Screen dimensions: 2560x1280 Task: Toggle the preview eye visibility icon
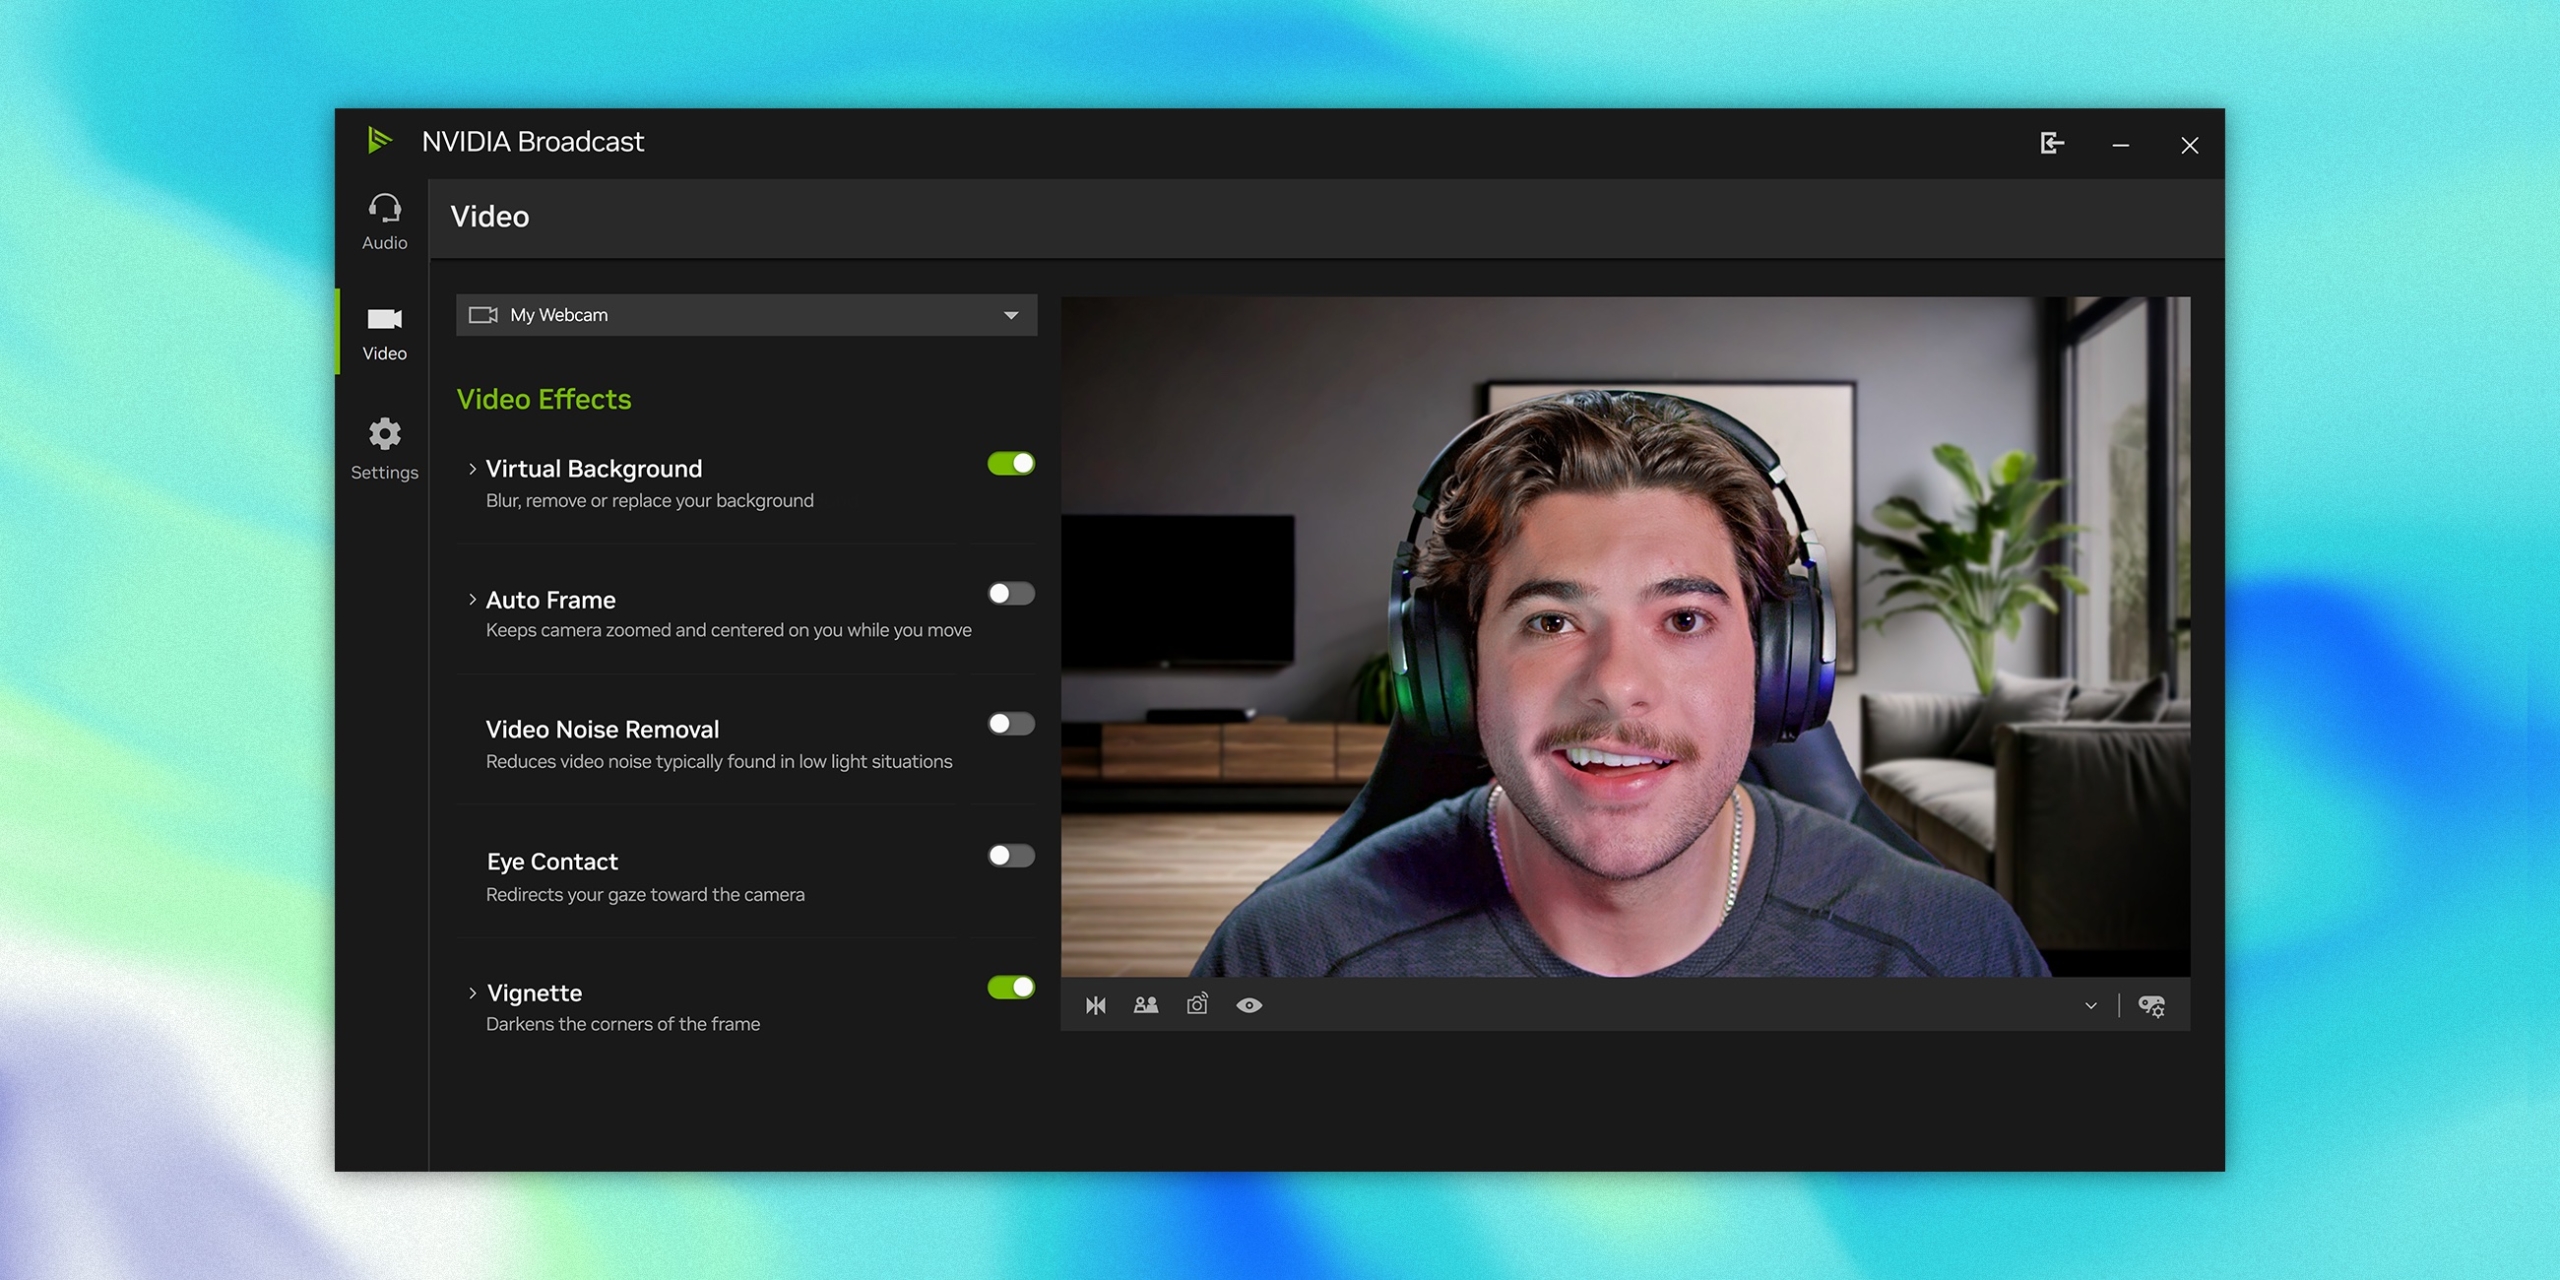pyautogui.click(x=1249, y=1006)
